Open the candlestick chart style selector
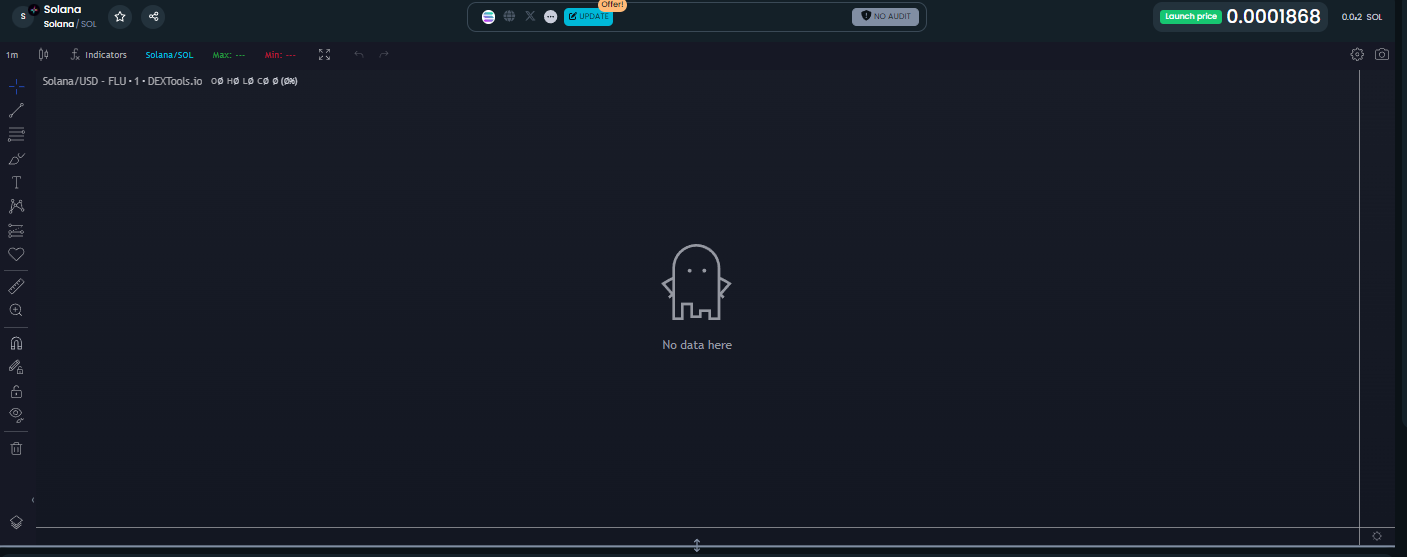1407x557 pixels. click(x=43, y=55)
